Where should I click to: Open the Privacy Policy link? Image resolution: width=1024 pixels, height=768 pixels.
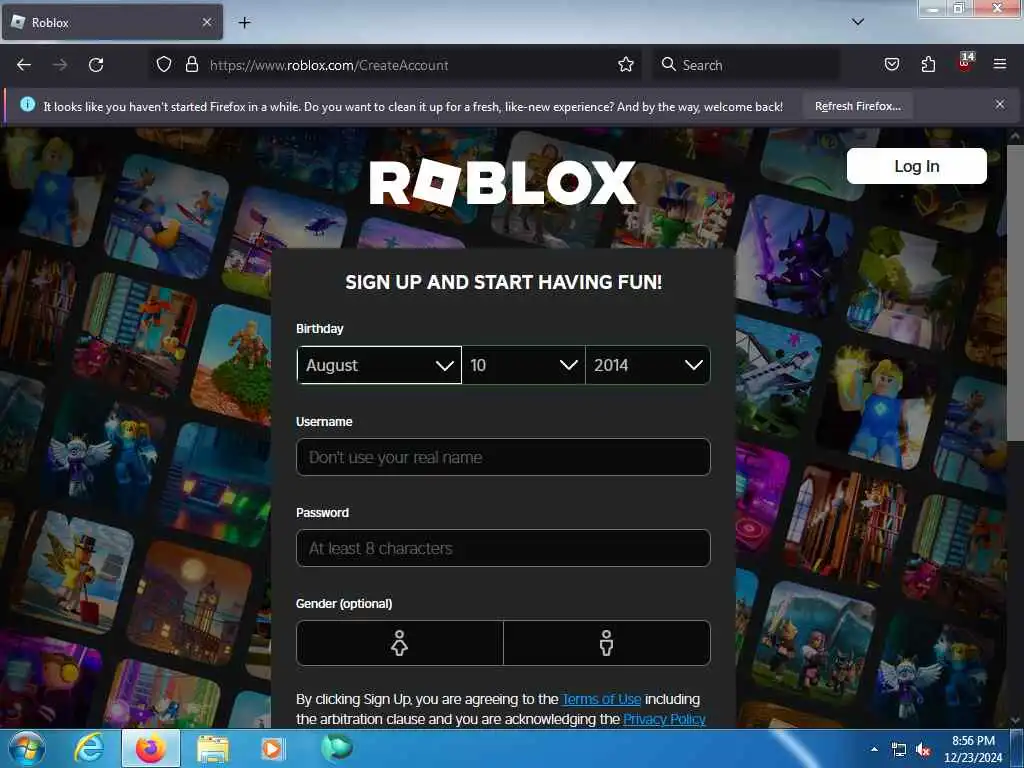pos(664,719)
